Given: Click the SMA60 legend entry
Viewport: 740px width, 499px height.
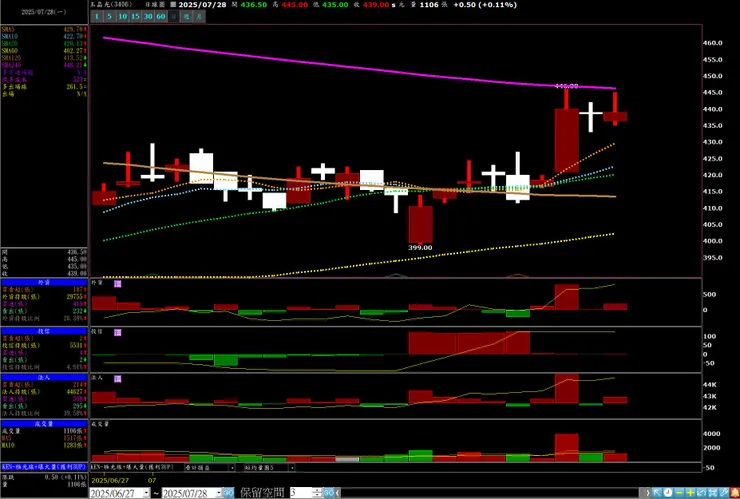Looking at the screenshot, I should pos(44,51).
